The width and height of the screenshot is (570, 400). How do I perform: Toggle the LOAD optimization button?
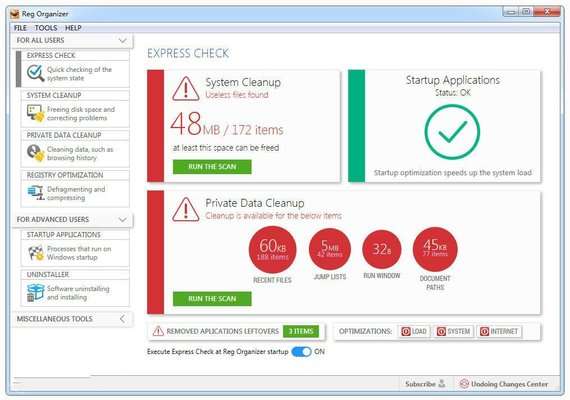point(414,331)
